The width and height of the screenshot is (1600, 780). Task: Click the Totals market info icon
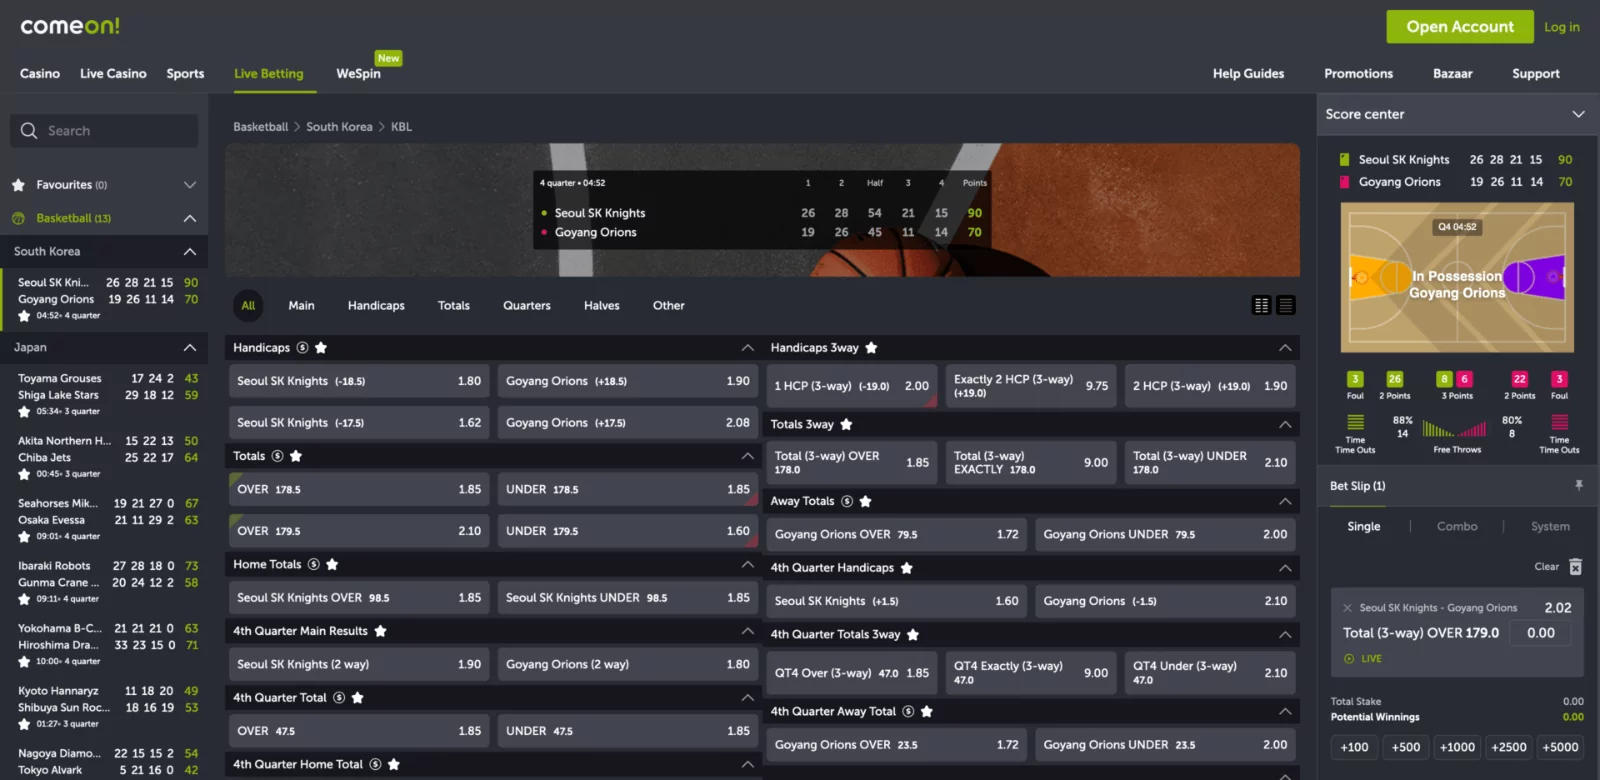tap(277, 456)
